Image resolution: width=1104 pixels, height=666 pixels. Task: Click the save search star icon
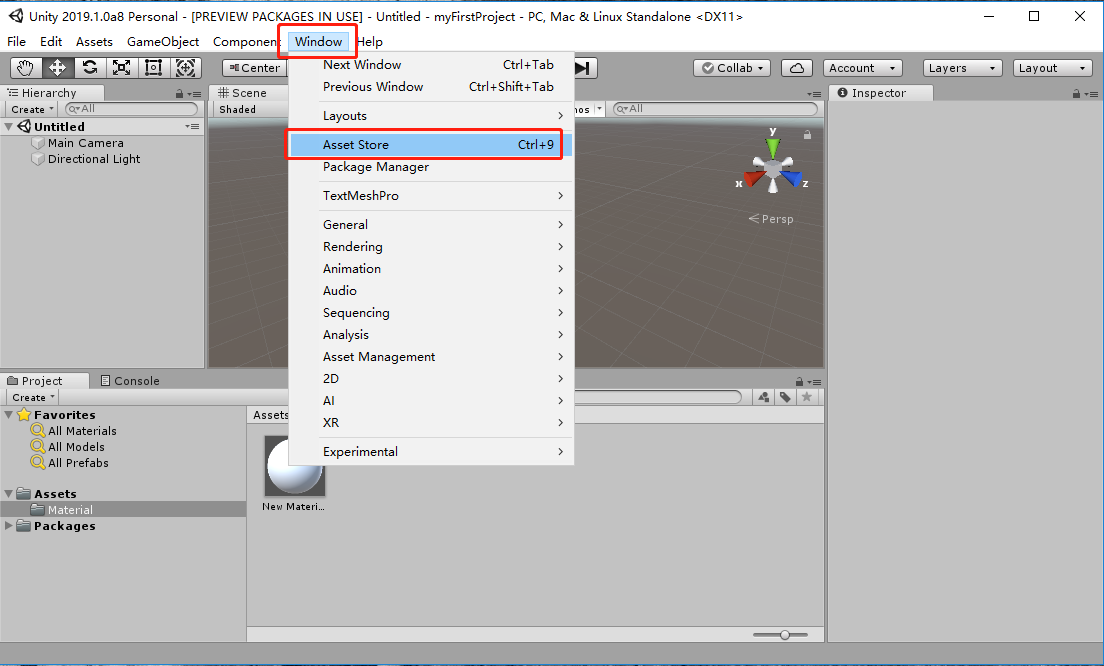tap(807, 397)
